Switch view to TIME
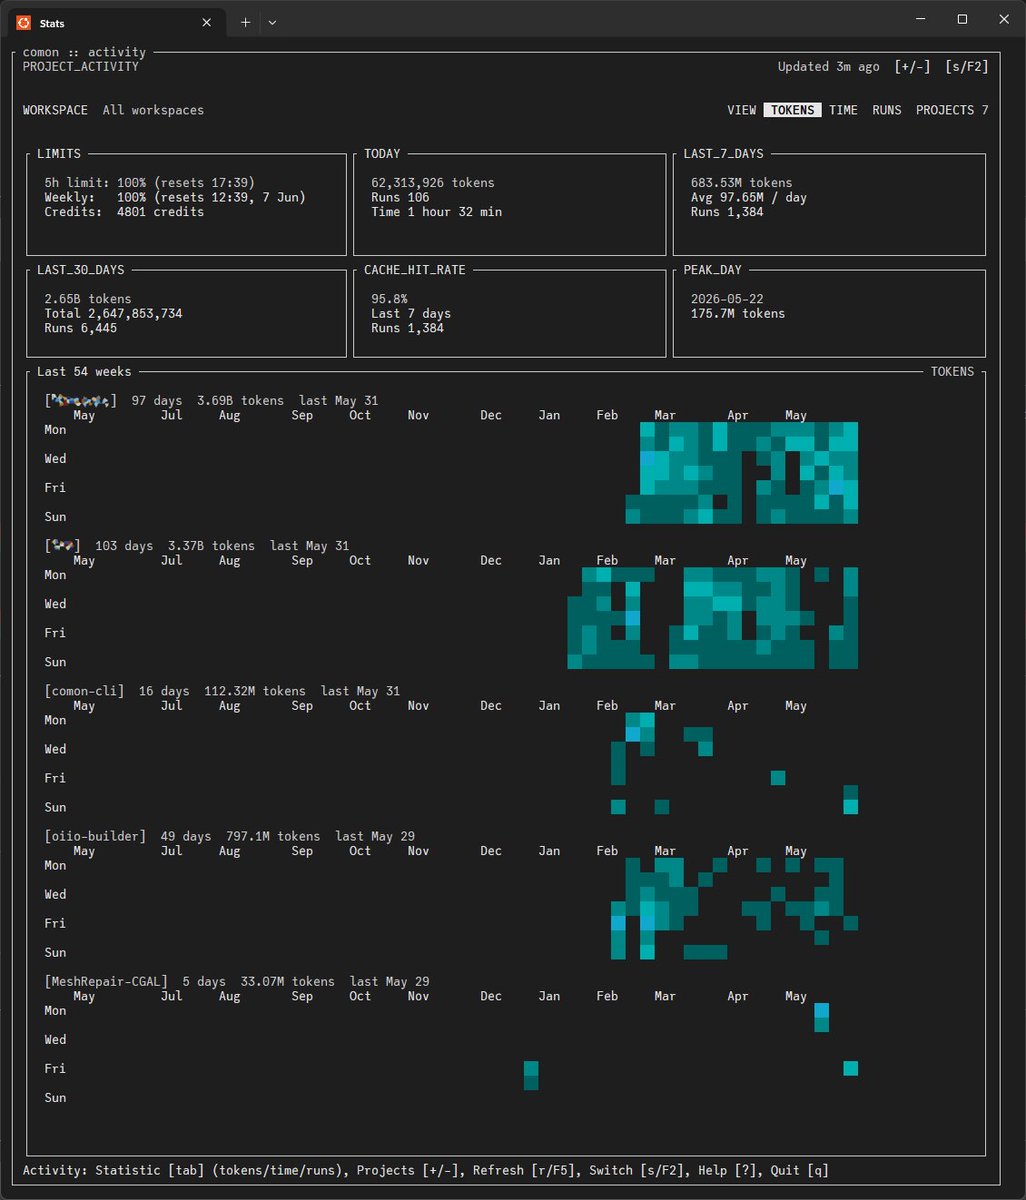 (843, 110)
